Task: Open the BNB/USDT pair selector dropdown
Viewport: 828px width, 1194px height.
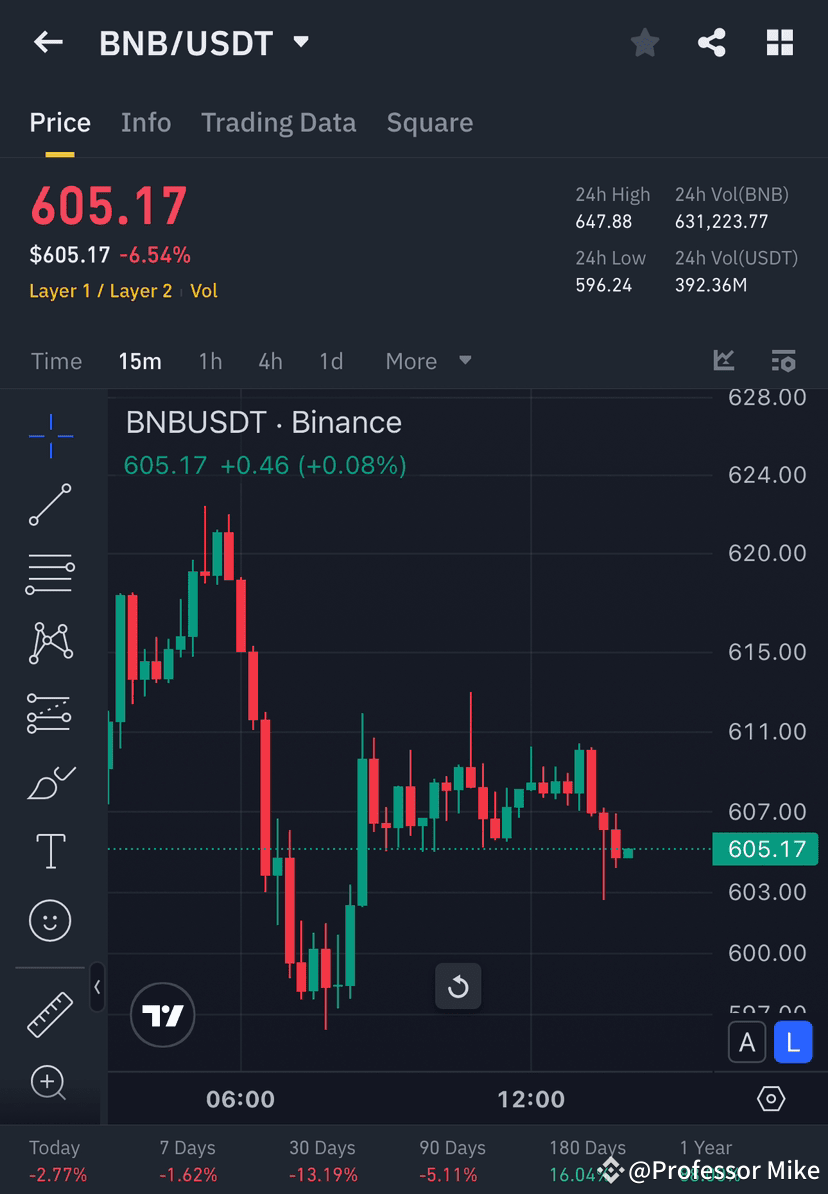Action: coord(299,42)
